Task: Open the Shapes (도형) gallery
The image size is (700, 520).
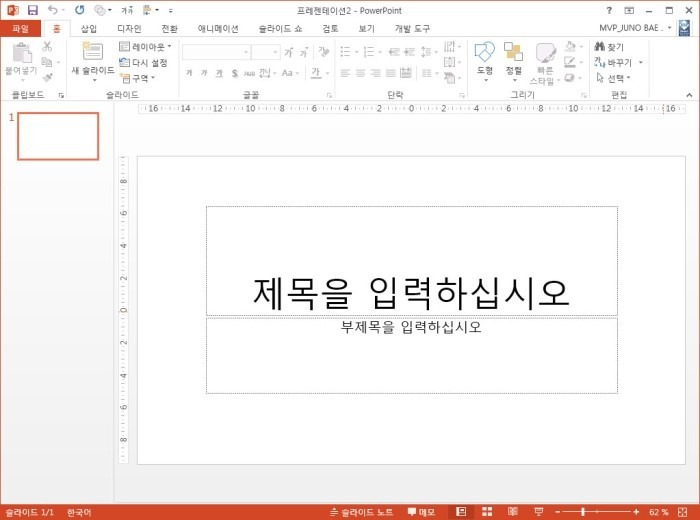Action: pyautogui.click(x=485, y=62)
